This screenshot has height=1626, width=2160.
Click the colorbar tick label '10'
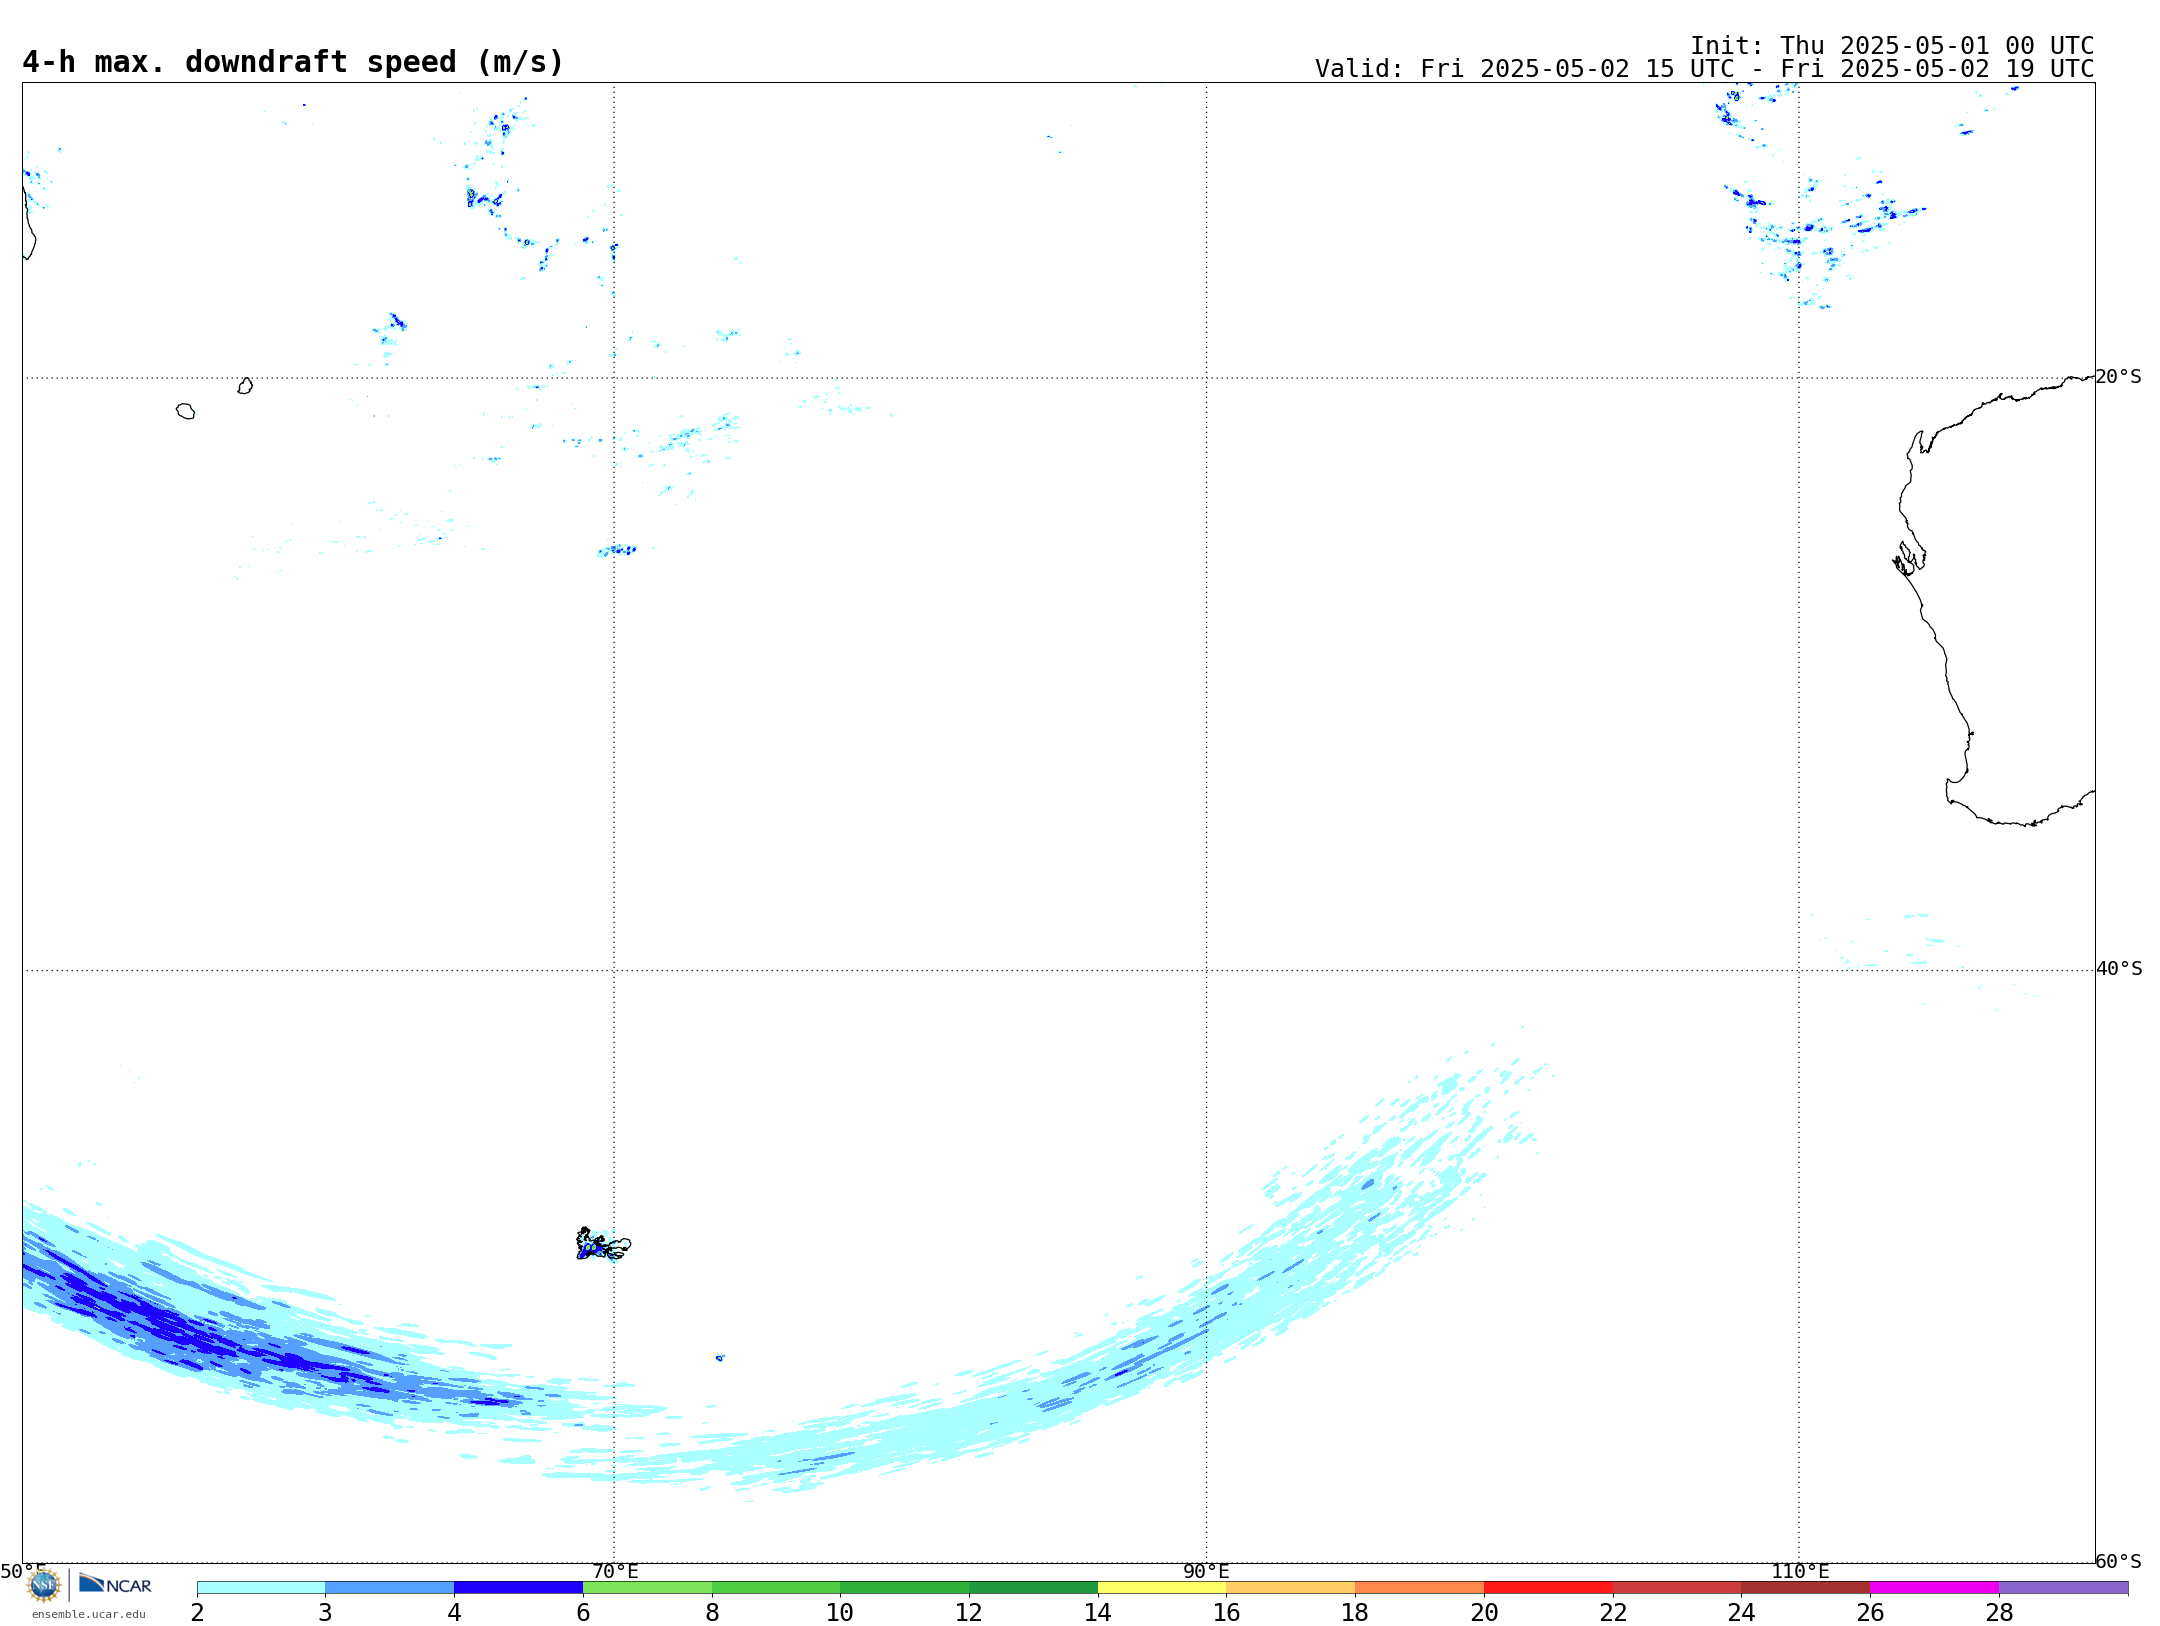tap(840, 1613)
